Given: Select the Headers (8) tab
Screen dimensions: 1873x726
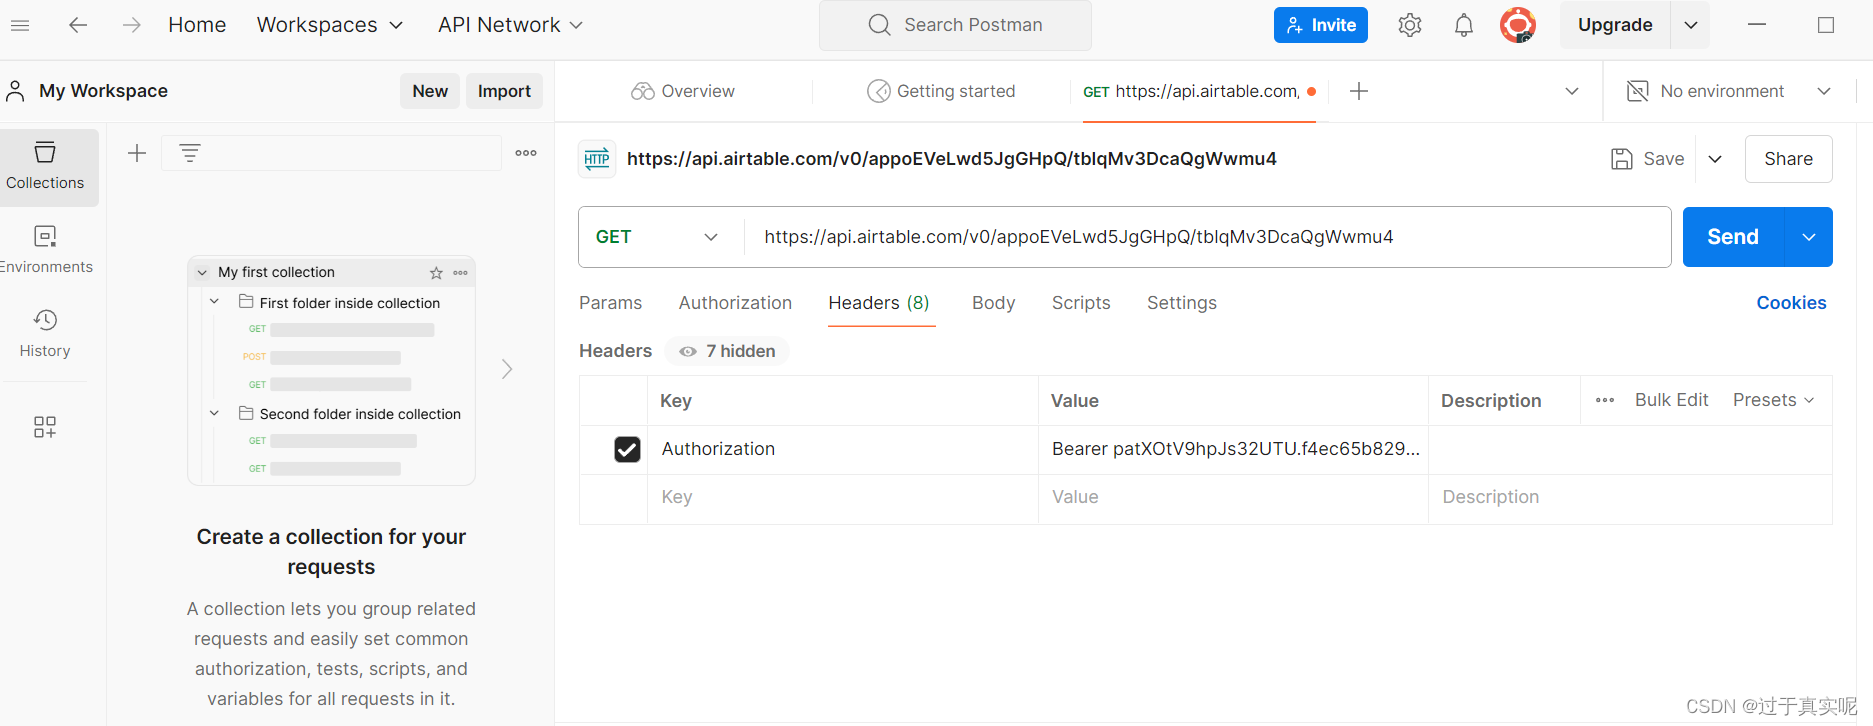Looking at the screenshot, I should [x=879, y=303].
